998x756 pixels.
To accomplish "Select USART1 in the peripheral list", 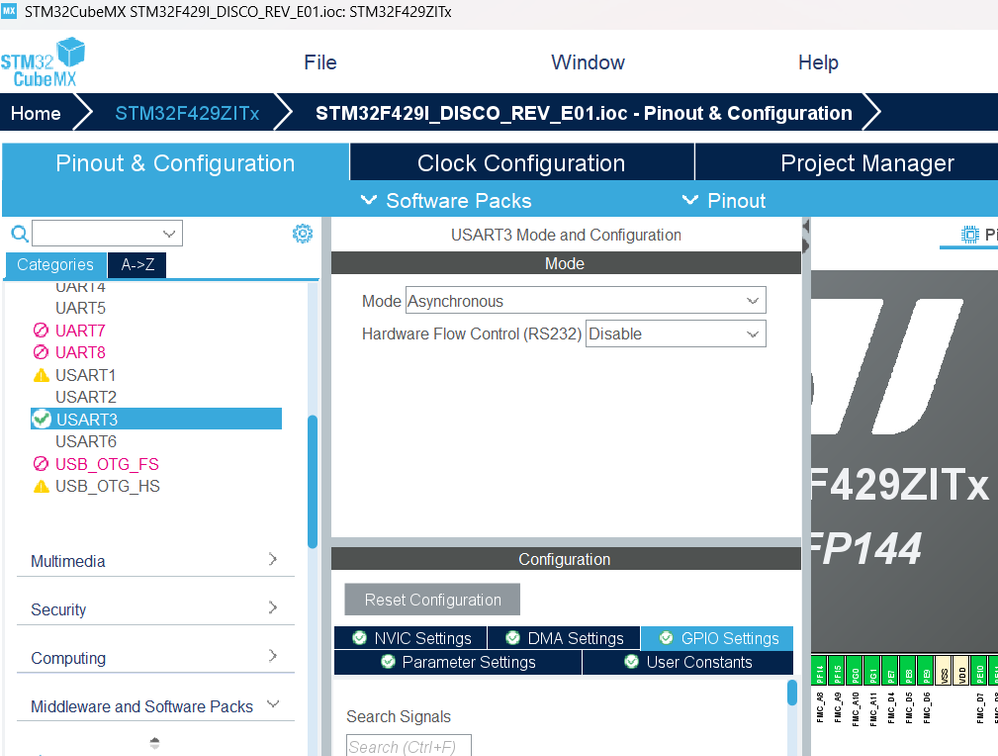I will pyautogui.click(x=85, y=375).
